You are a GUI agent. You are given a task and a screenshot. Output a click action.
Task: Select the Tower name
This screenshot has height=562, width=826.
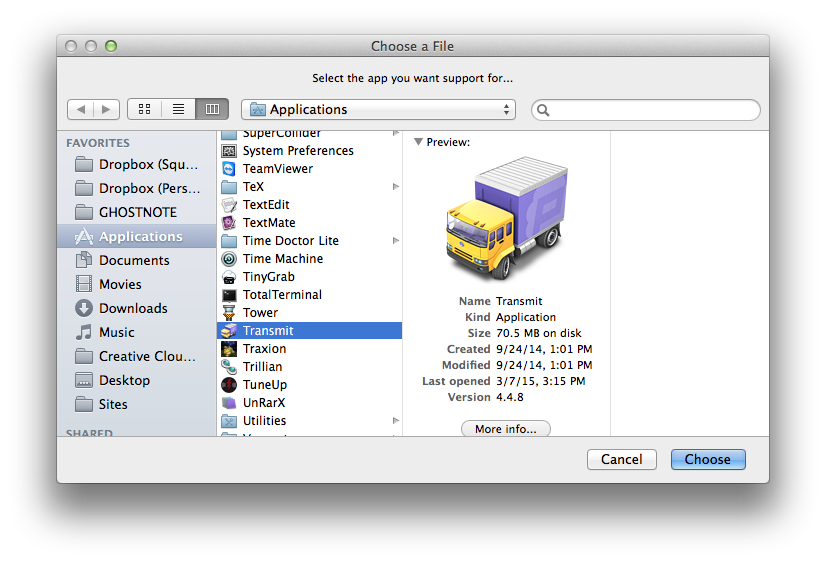tap(260, 313)
